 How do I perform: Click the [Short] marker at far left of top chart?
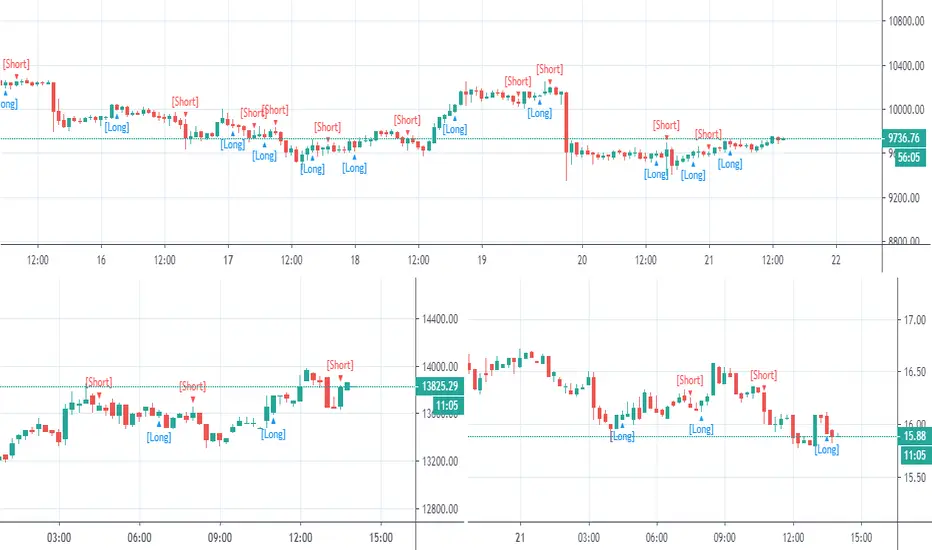click(x=16, y=64)
